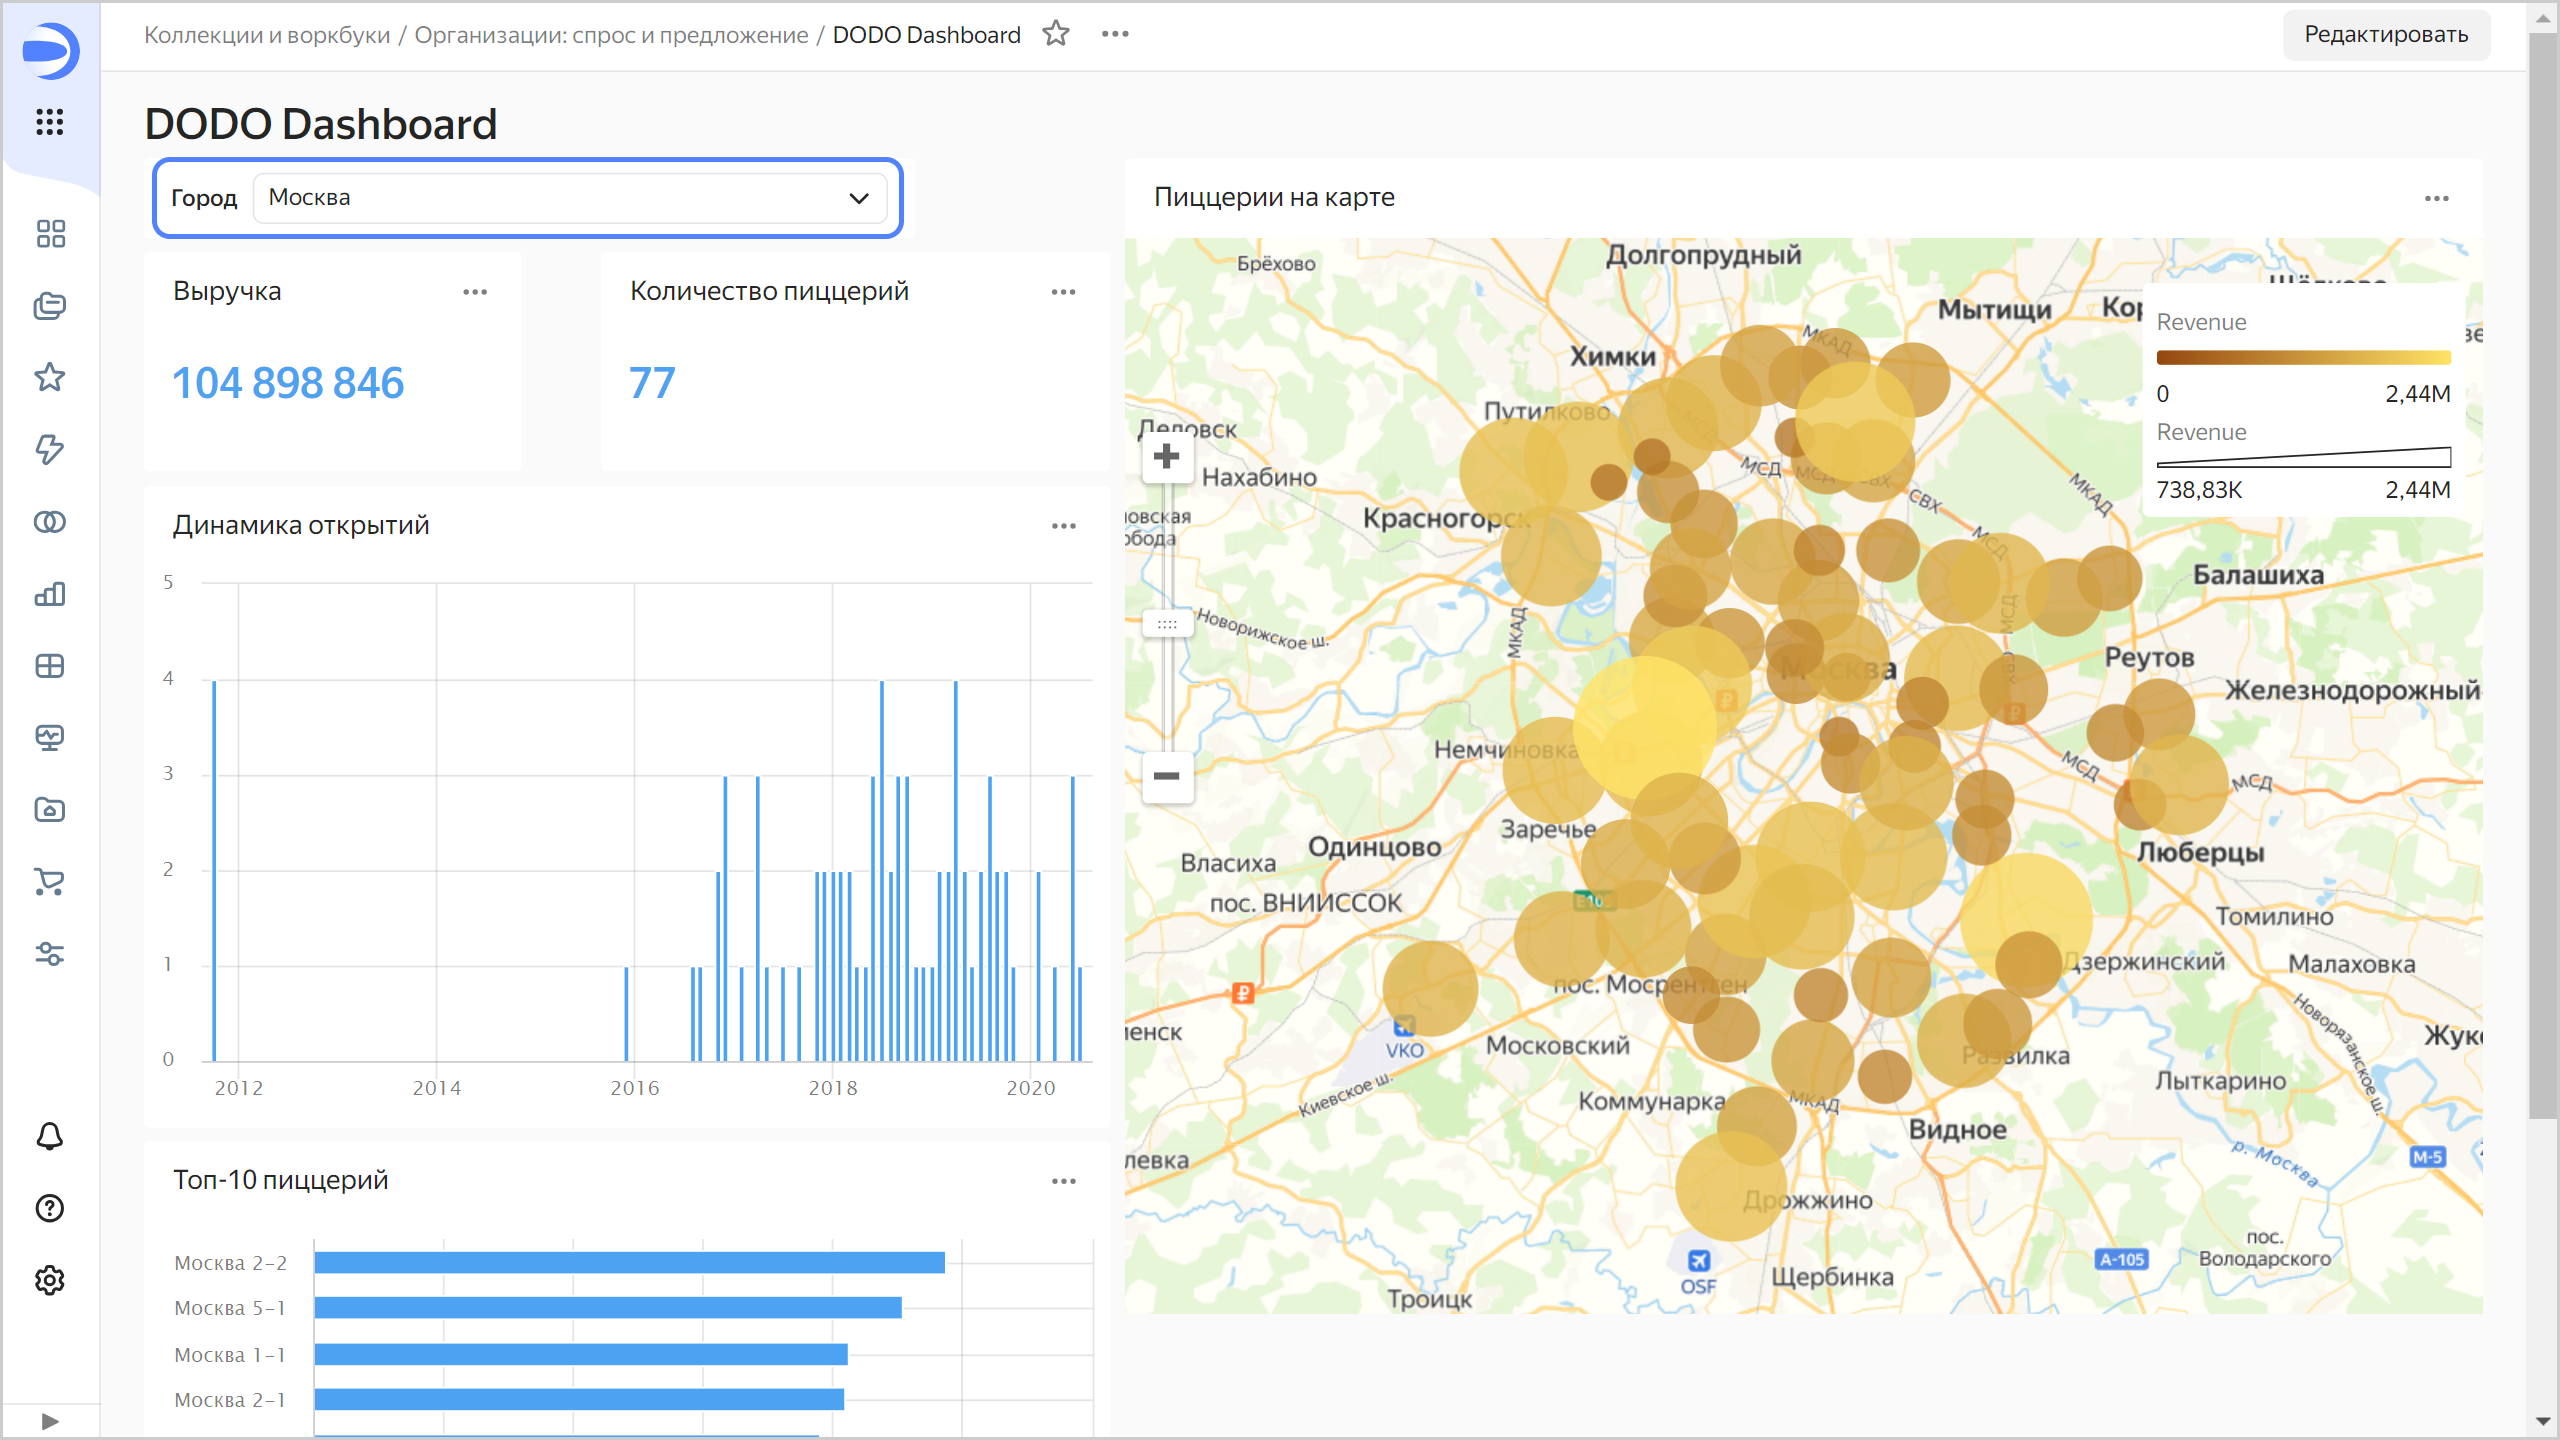Click the Редактировать button
This screenshot has height=1440, width=2560.
pos(2385,35)
